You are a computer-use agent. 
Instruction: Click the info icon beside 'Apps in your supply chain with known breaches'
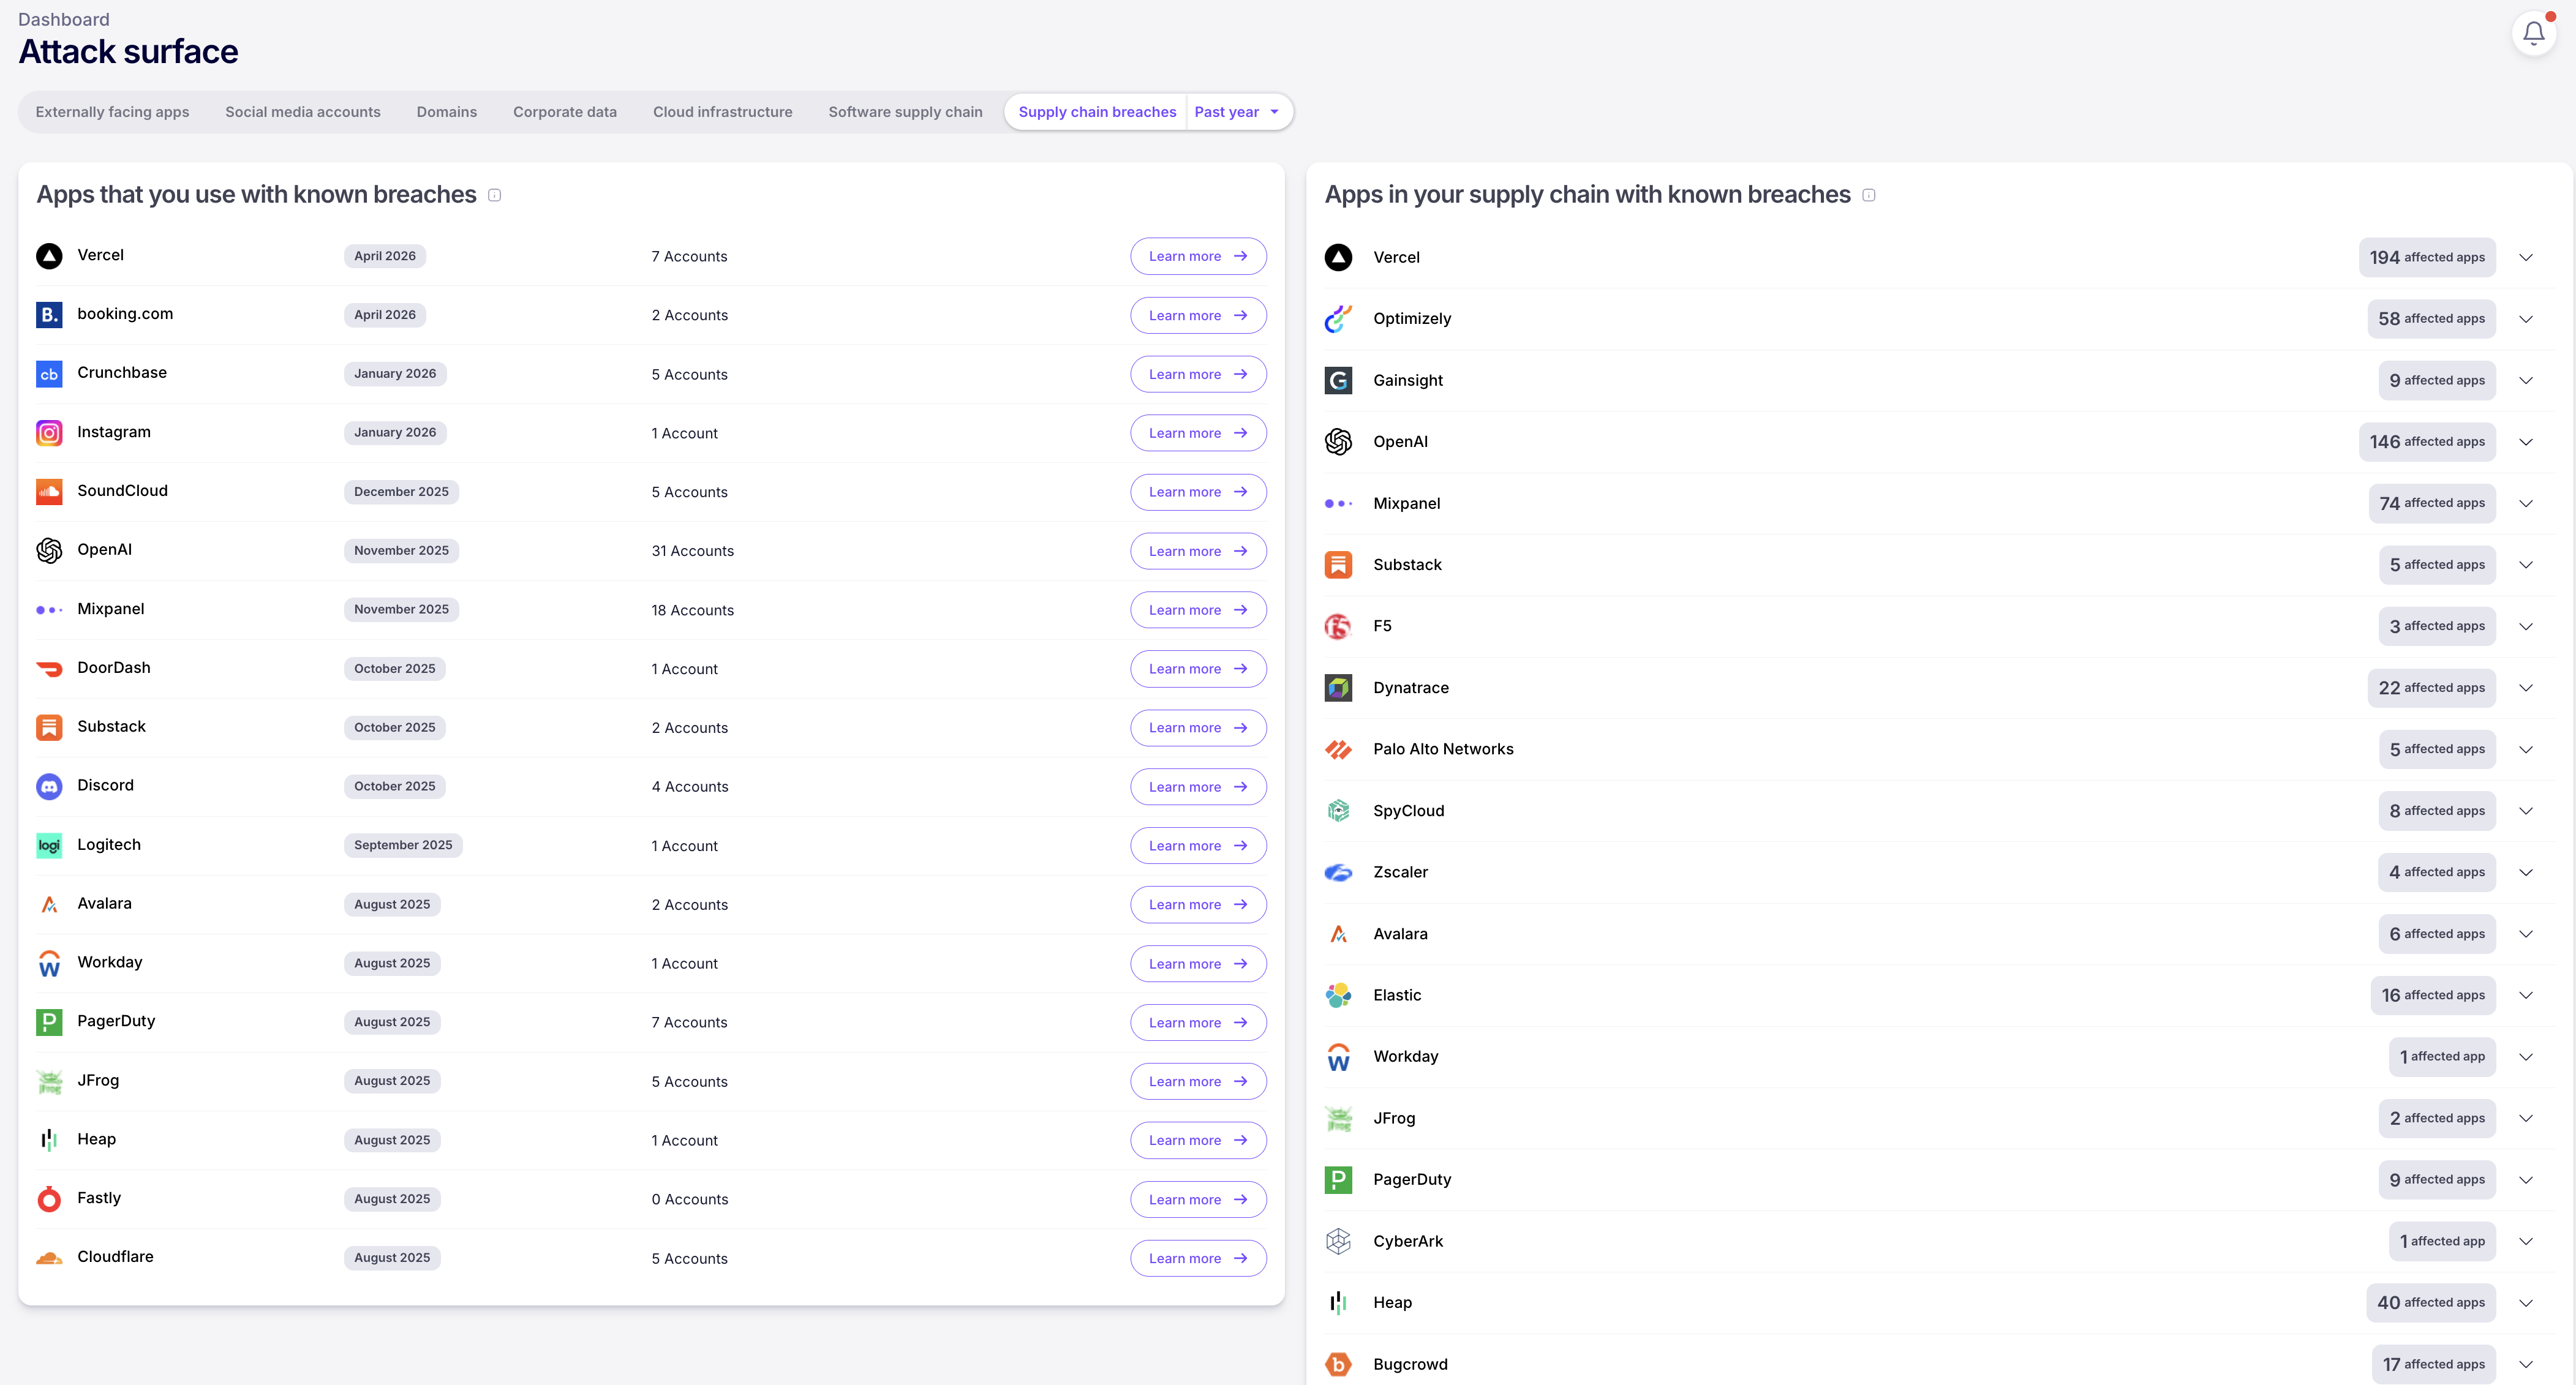pyautogui.click(x=1868, y=195)
